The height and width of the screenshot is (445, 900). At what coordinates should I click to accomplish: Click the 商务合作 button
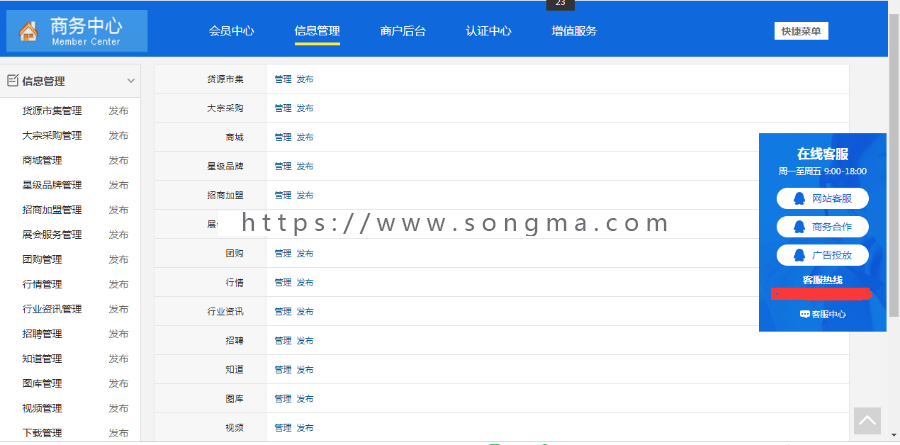(823, 227)
